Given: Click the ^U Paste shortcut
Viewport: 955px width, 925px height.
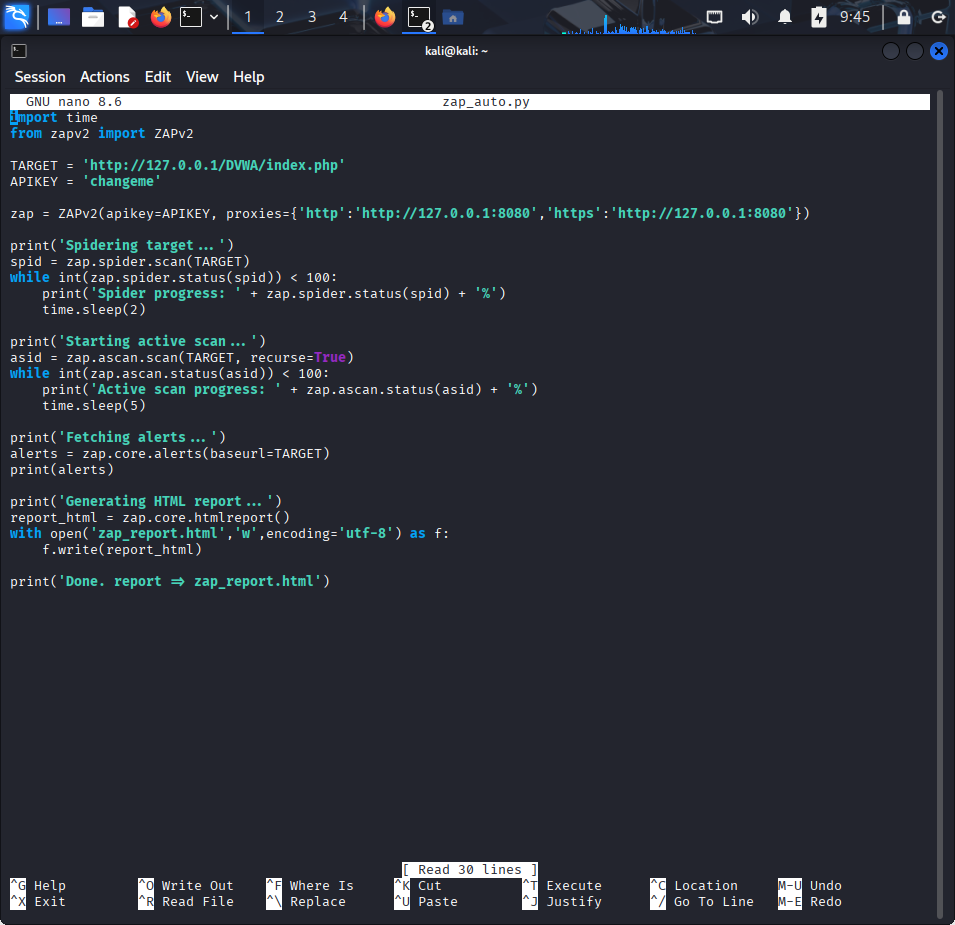Looking at the screenshot, I should (426, 901).
